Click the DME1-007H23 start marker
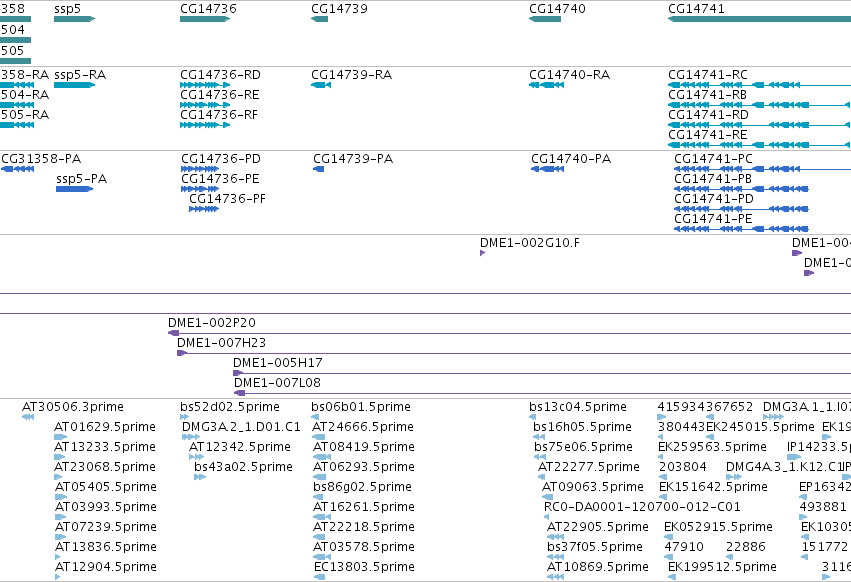 182,353
